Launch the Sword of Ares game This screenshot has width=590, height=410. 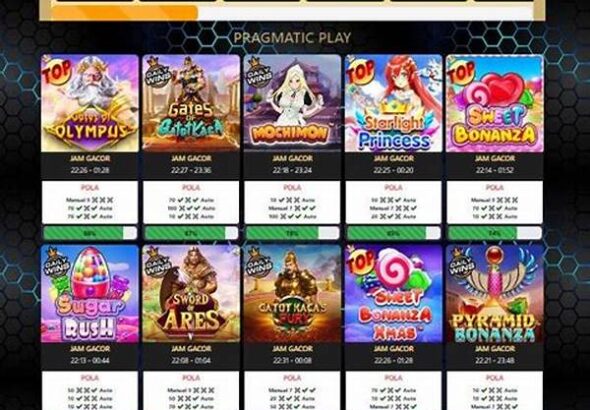(x=191, y=294)
